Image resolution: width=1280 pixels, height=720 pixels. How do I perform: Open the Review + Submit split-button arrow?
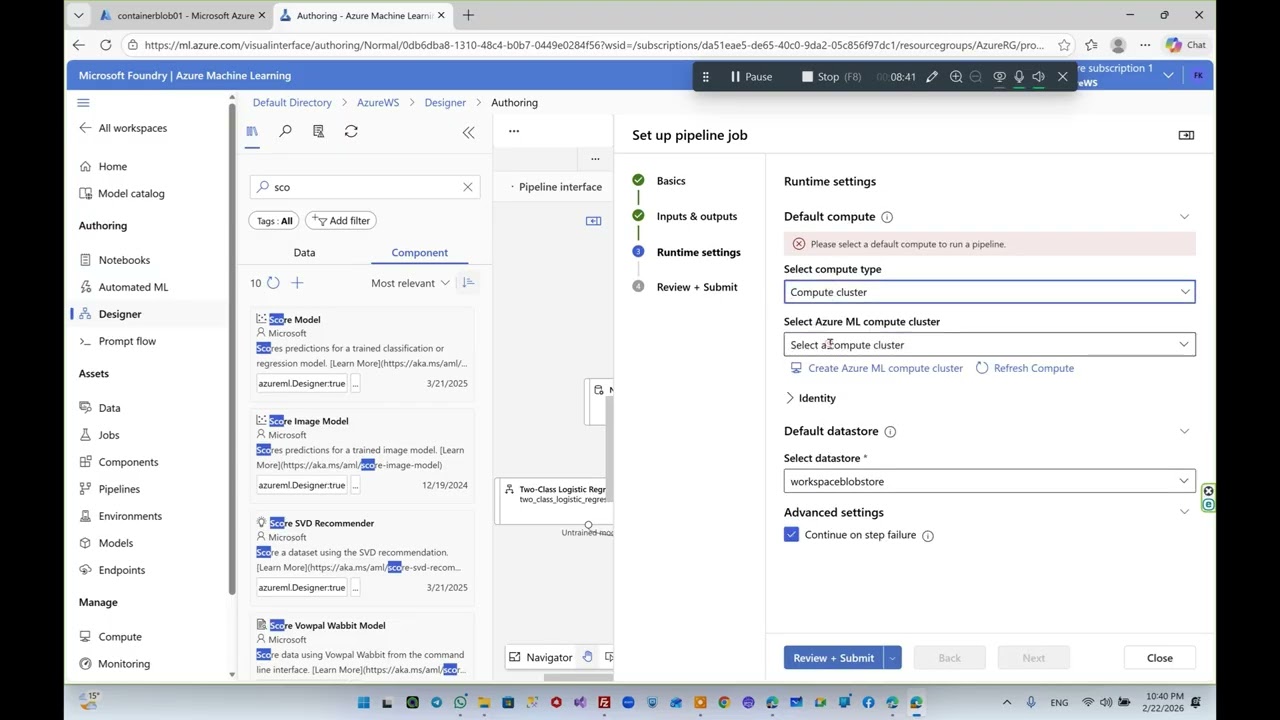coord(892,658)
